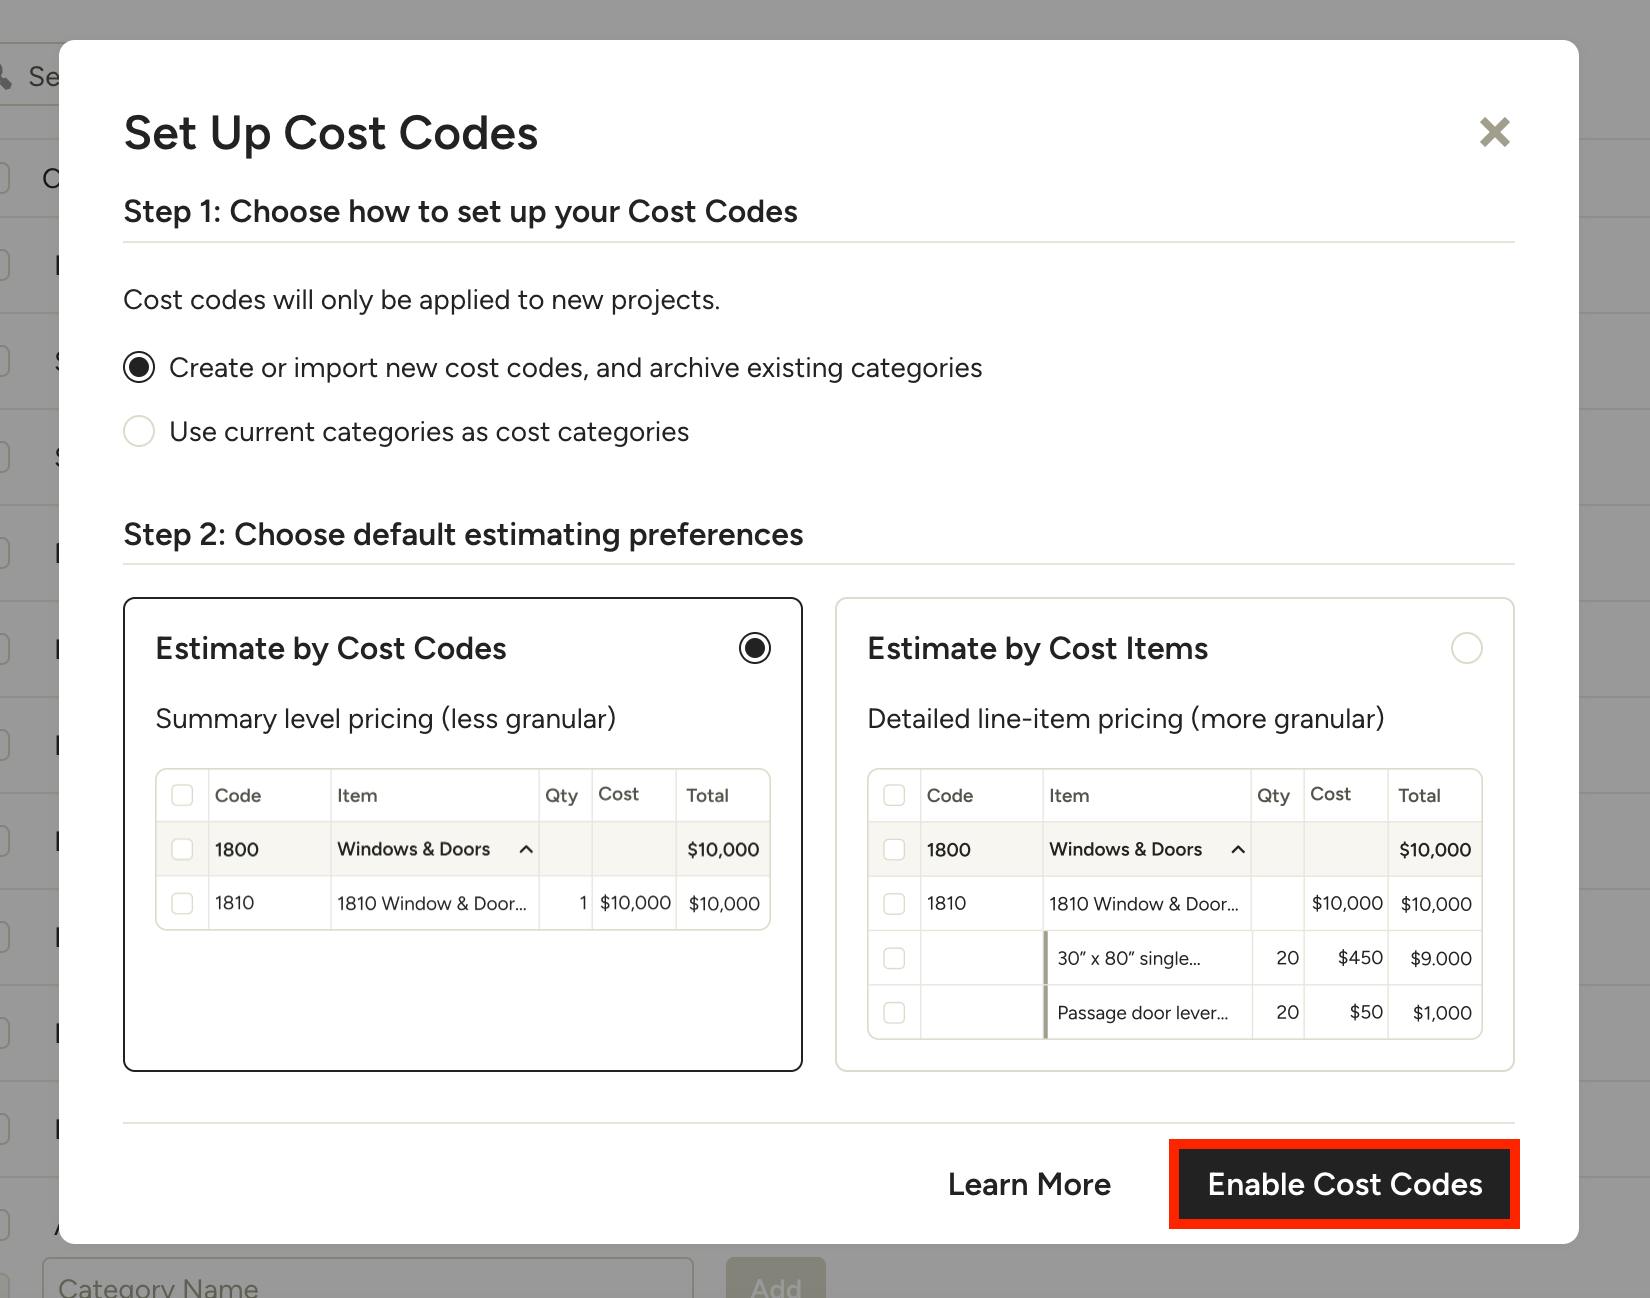The image size is (1650, 1298).
Task: Check the 1800 row in Cost Codes preview
Action: click(x=182, y=849)
